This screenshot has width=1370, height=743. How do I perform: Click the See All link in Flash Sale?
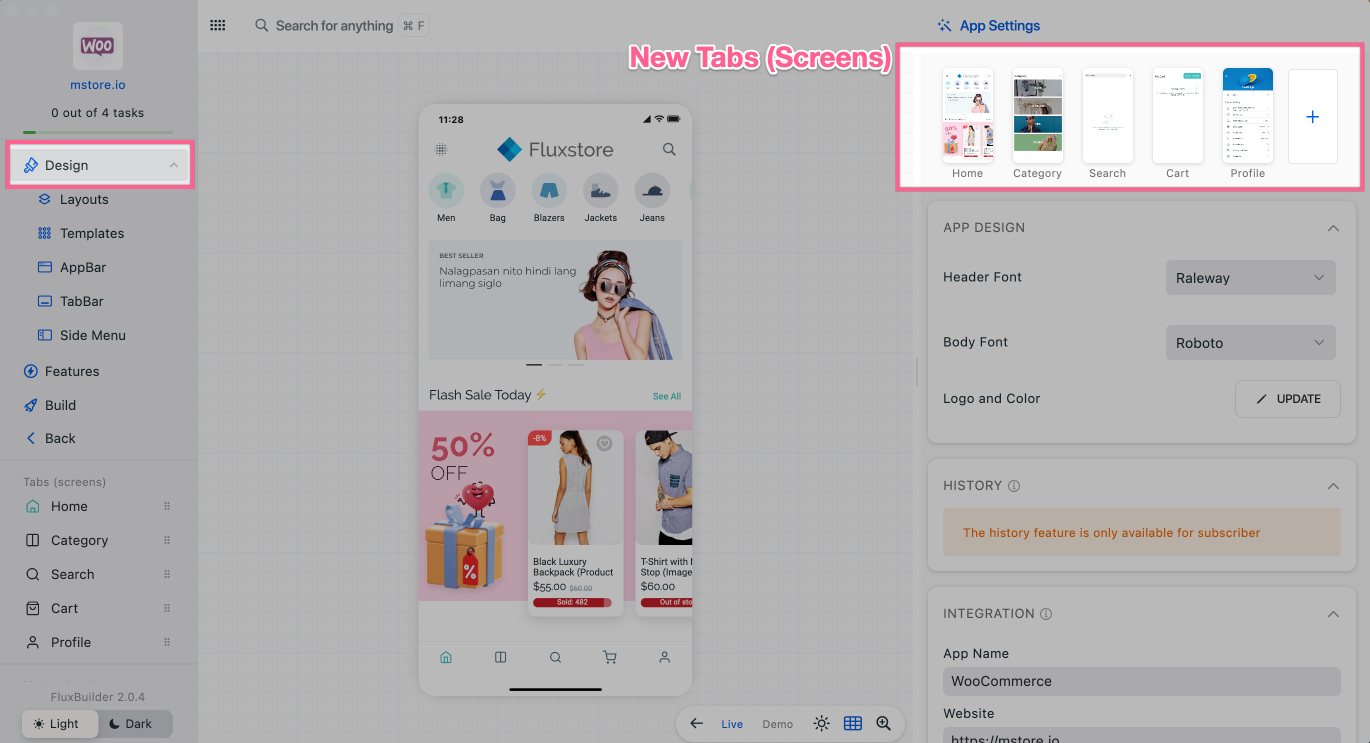666,396
